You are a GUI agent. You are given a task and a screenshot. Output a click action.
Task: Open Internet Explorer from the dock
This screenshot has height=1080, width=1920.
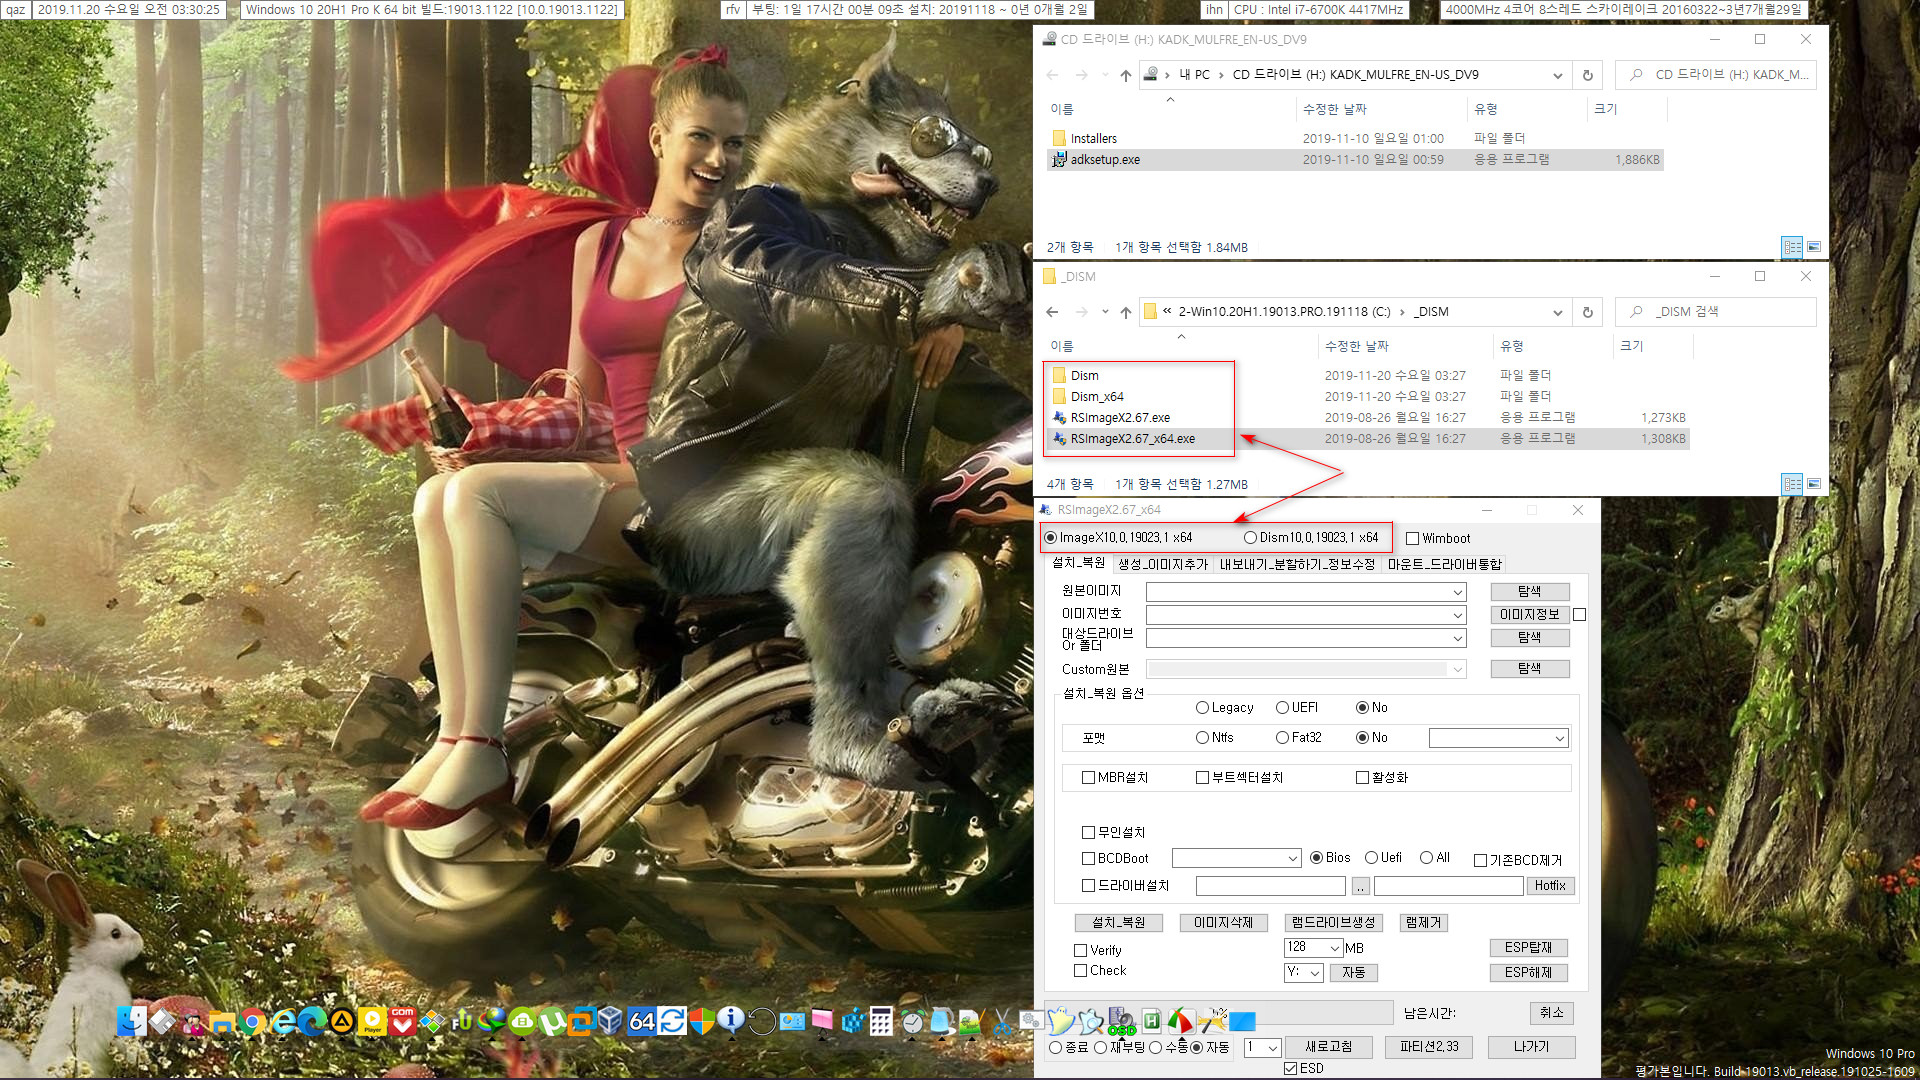(x=283, y=1021)
